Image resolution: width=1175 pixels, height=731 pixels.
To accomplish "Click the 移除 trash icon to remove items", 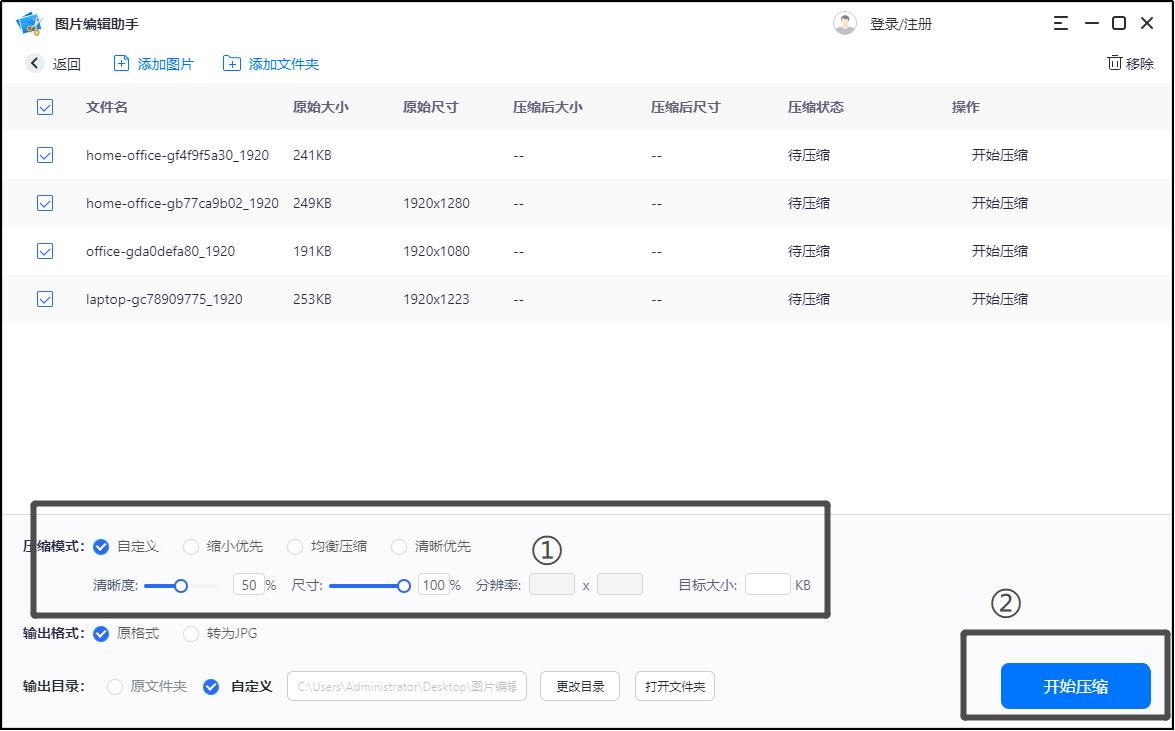I will (1115, 62).
